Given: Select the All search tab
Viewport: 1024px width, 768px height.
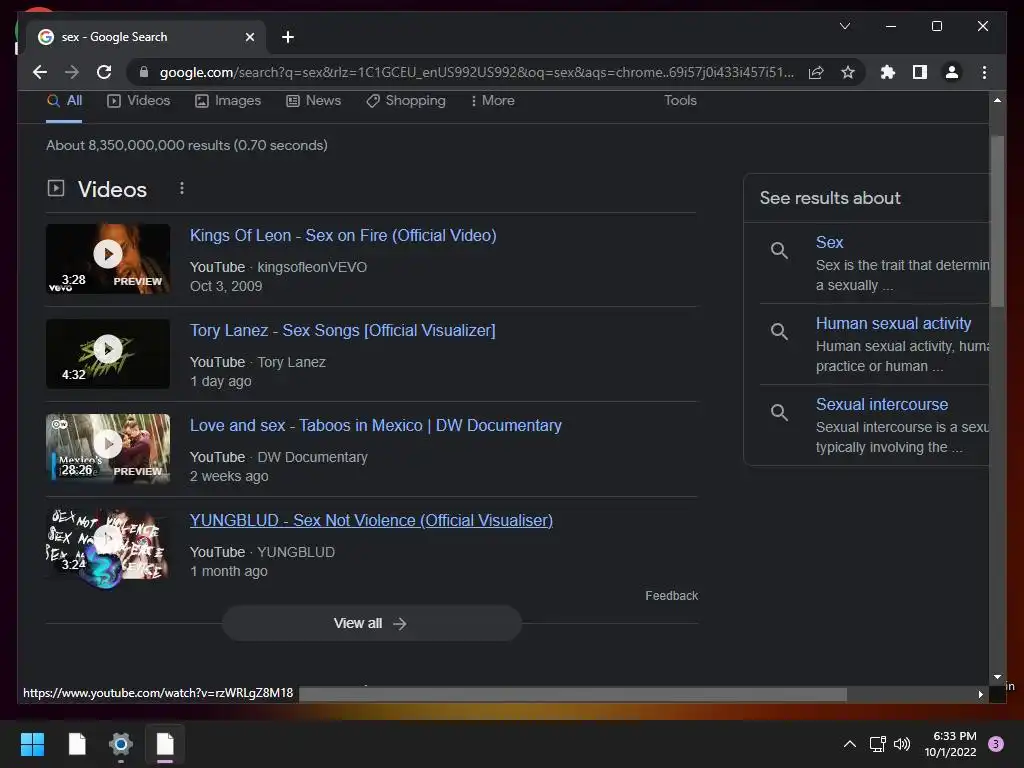Looking at the screenshot, I should [x=65, y=101].
